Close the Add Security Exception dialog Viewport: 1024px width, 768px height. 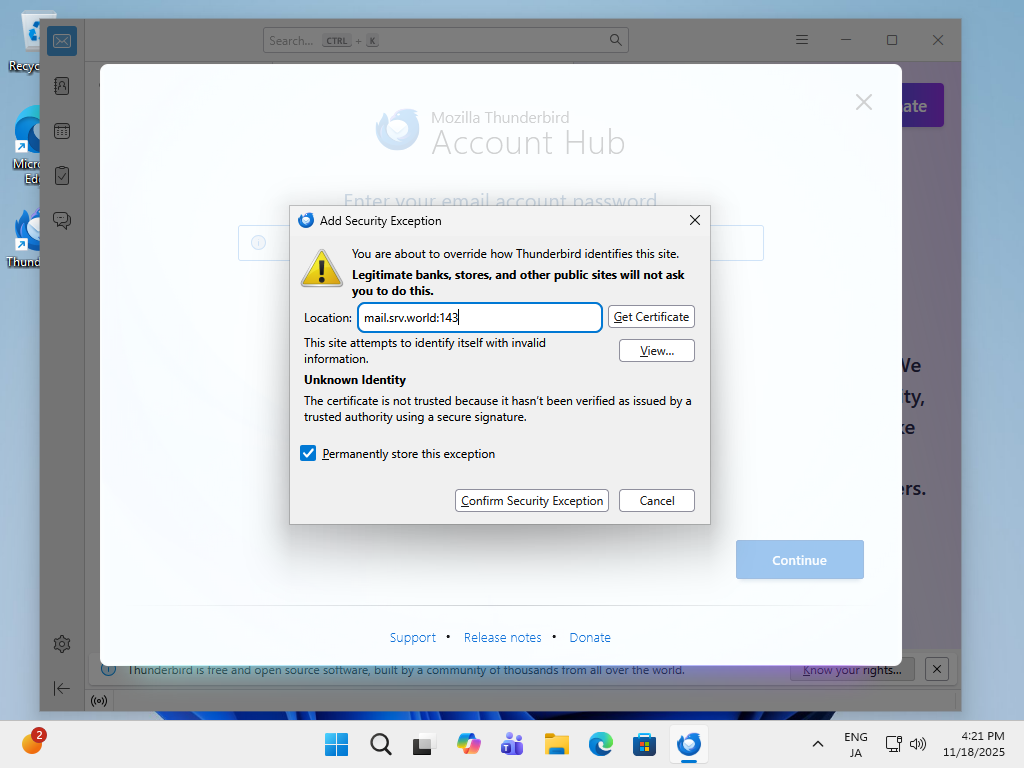click(x=695, y=220)
